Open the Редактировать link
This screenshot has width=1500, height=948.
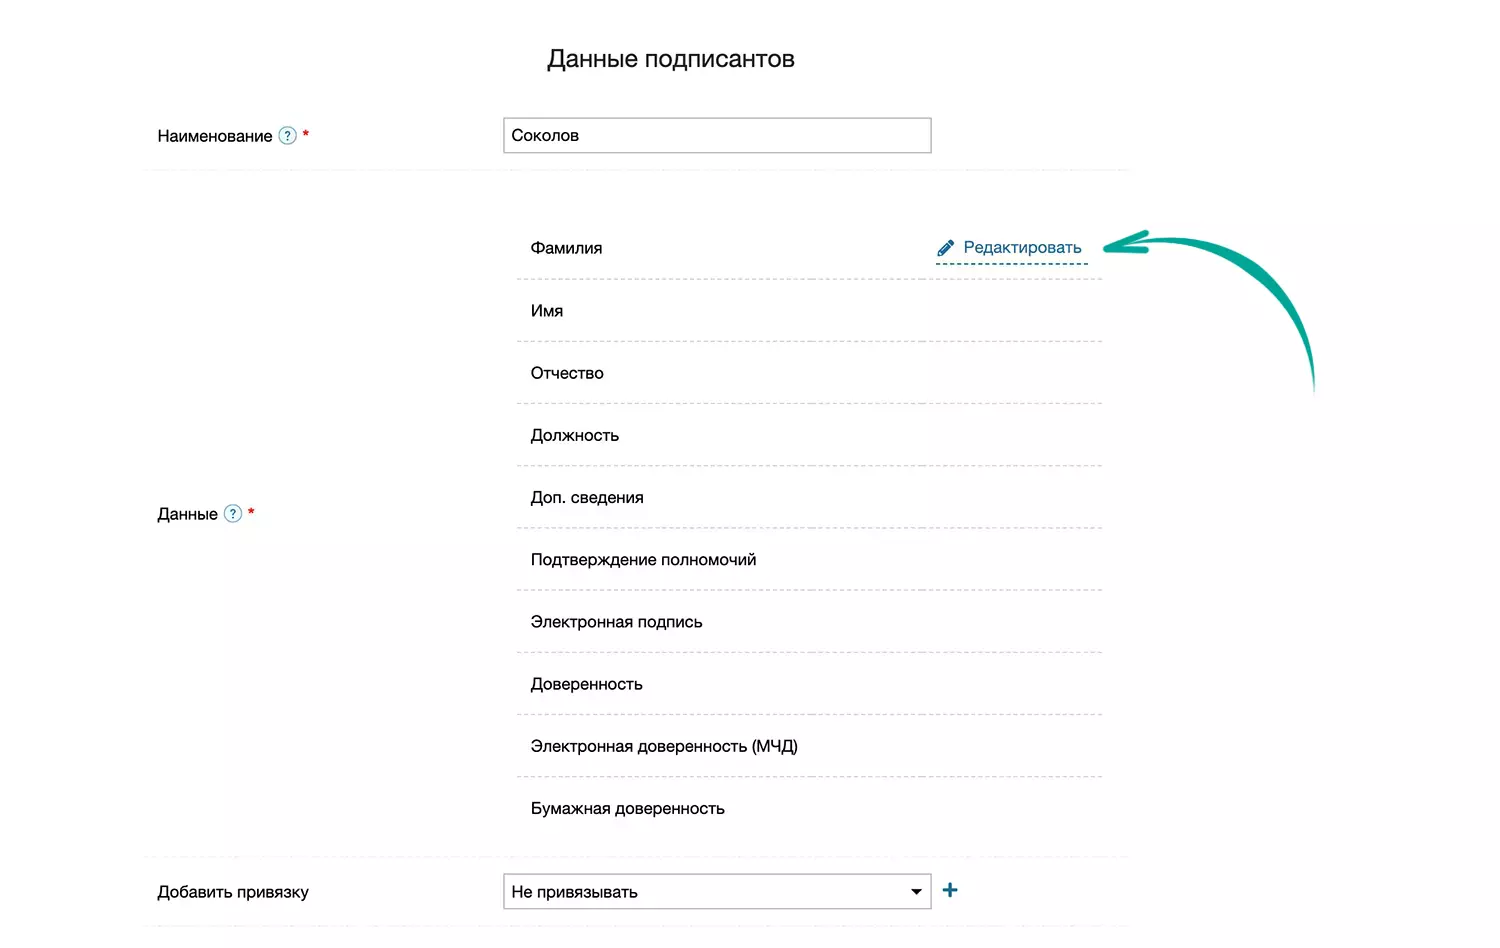click(1022, 248)
